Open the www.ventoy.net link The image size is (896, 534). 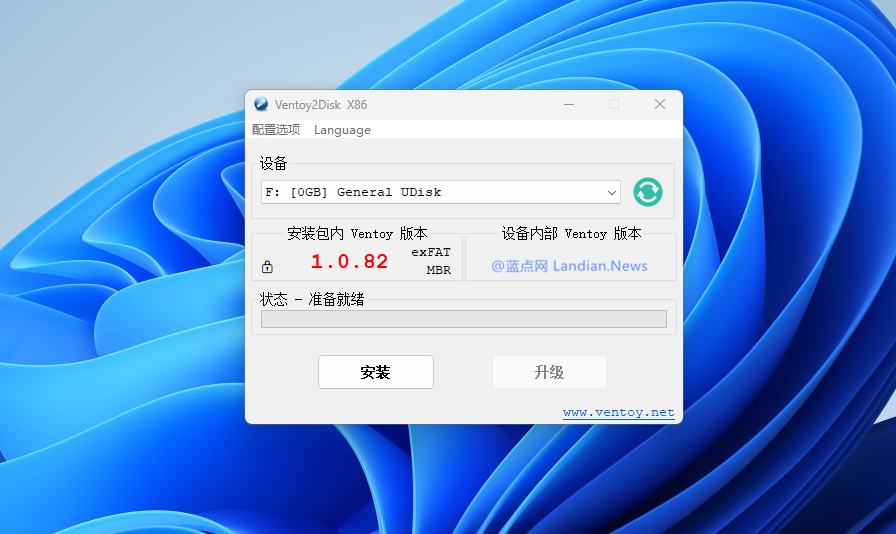pyautogui.click(x=618, y=412)
